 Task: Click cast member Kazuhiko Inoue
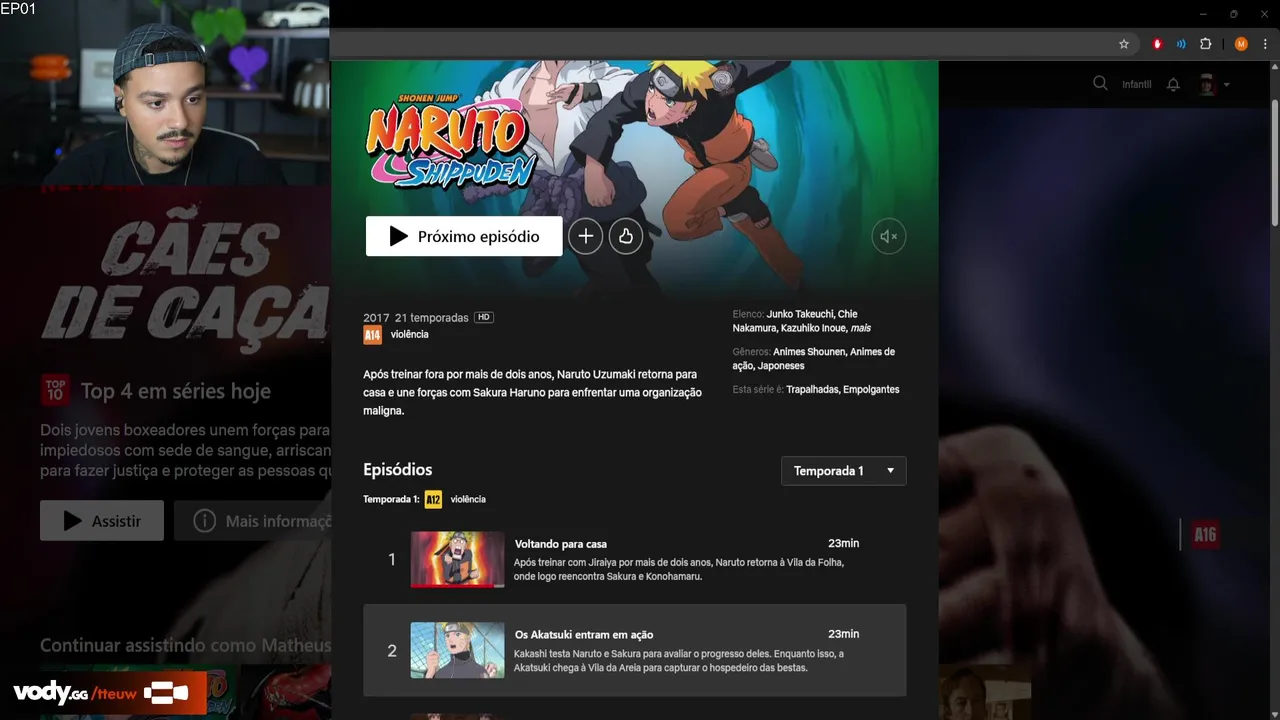(813, 328)
